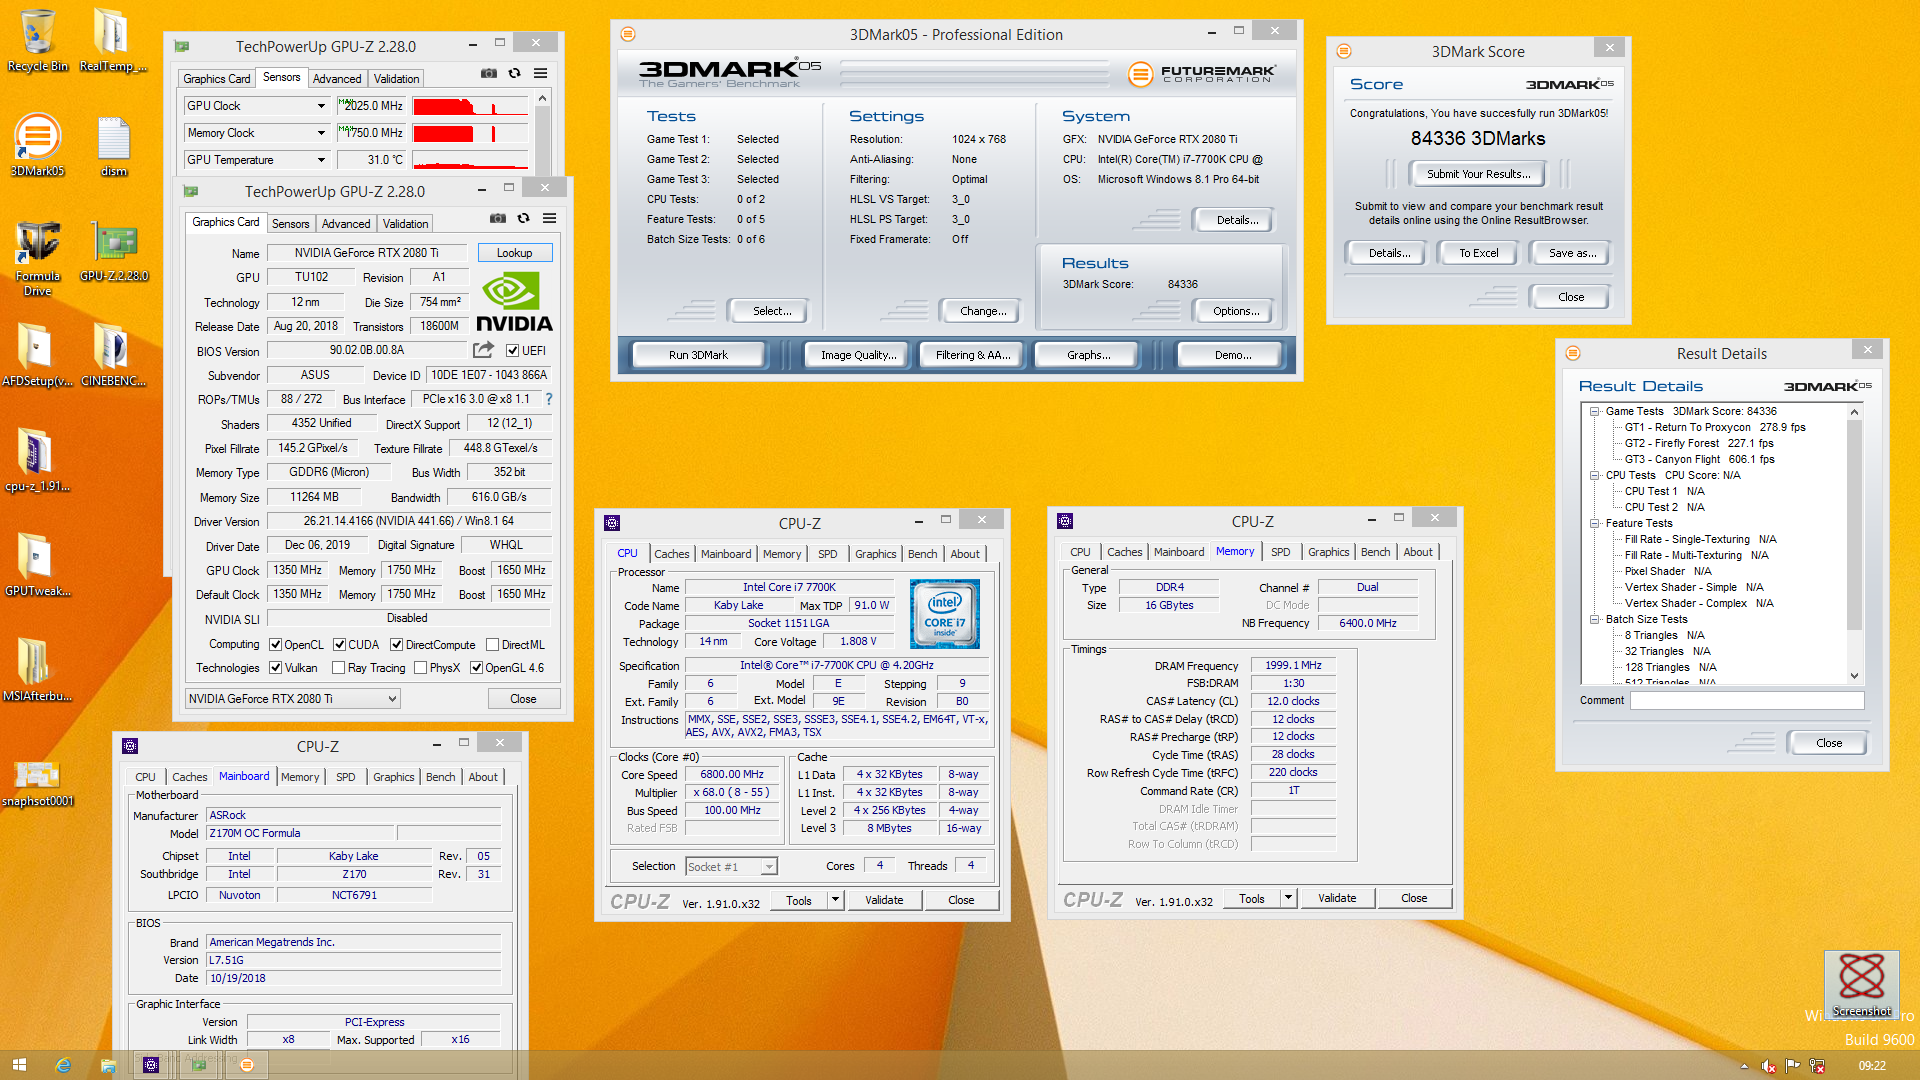The width and height of the screenshot is (1920, 1080).
Task: Open the hamburger menu in the GPU-Z Sensors window
Action: (x=540, y=73)
